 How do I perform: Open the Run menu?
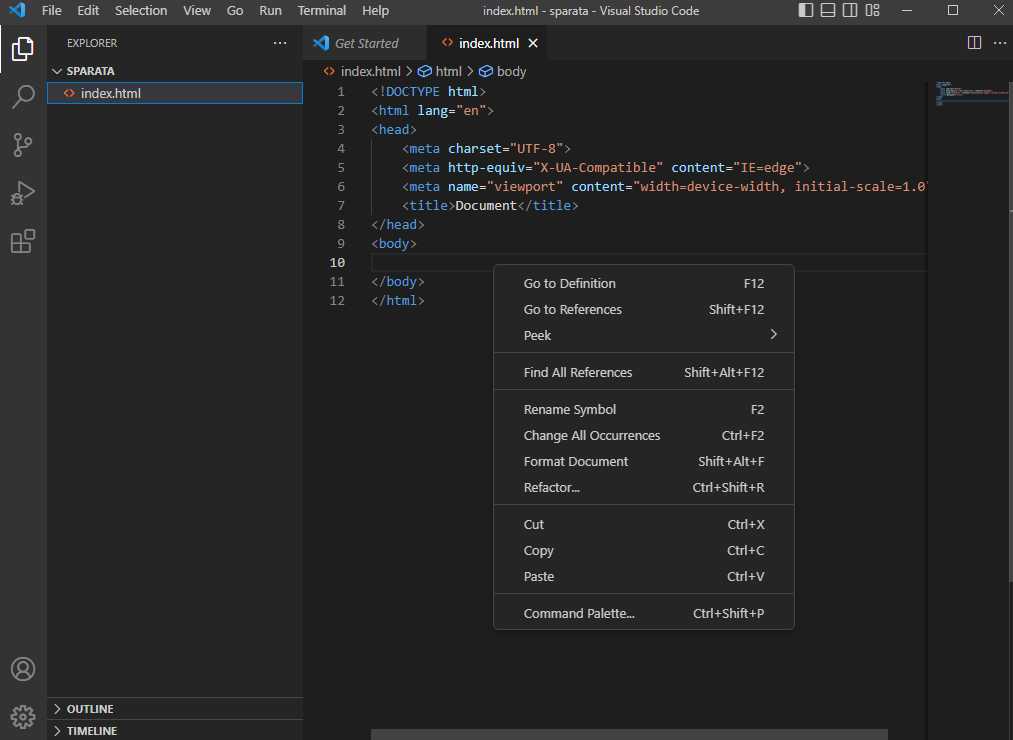(270, 10)
